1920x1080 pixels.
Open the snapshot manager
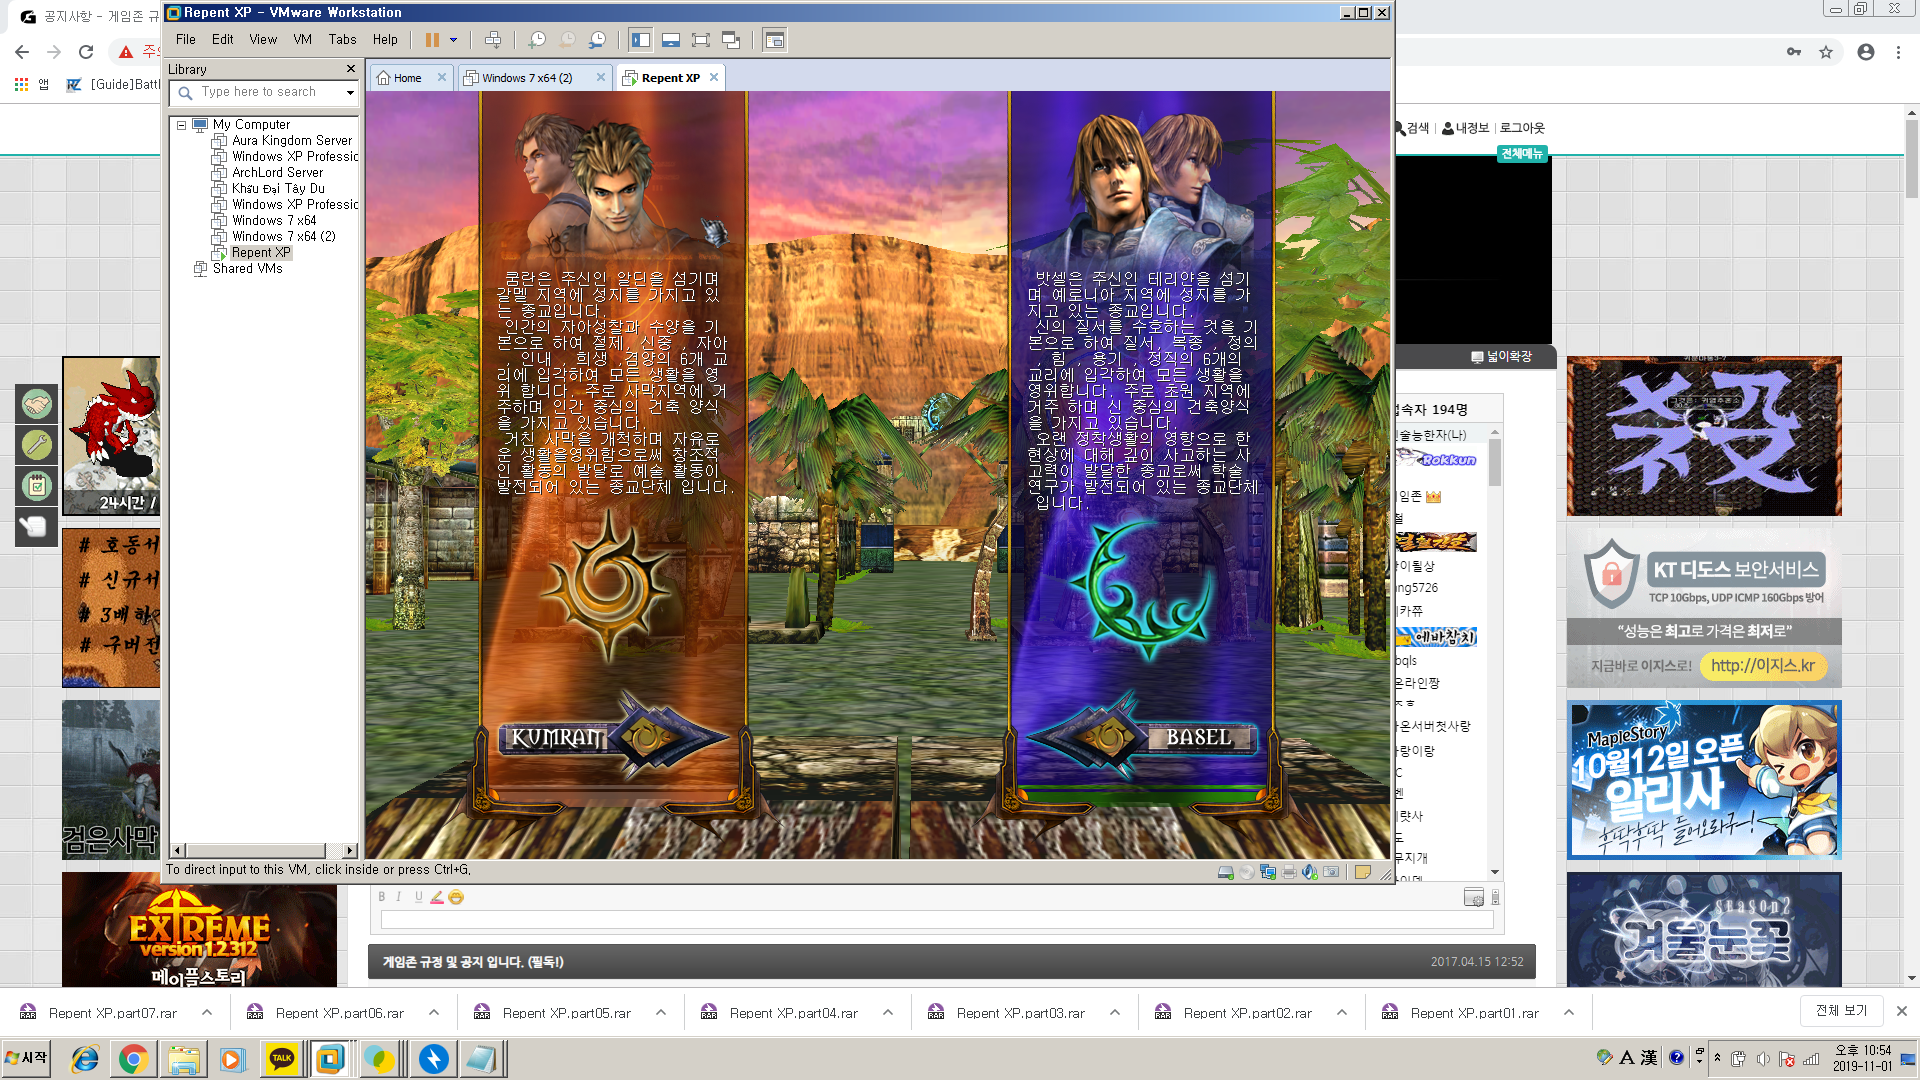pos(597,40)
